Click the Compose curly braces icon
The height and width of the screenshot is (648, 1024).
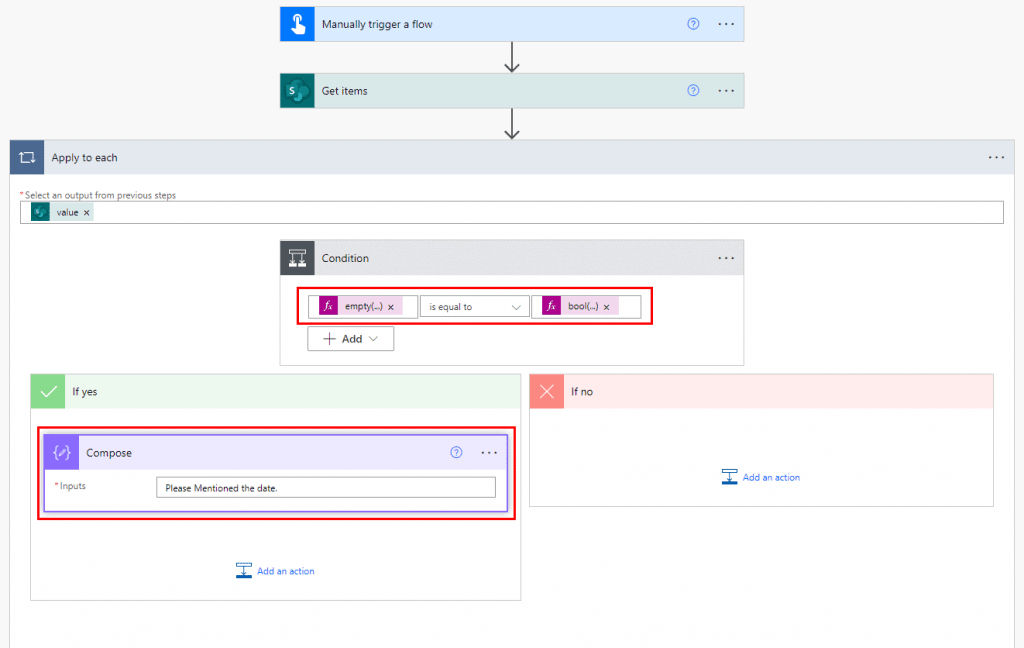[x=62, y=453]
